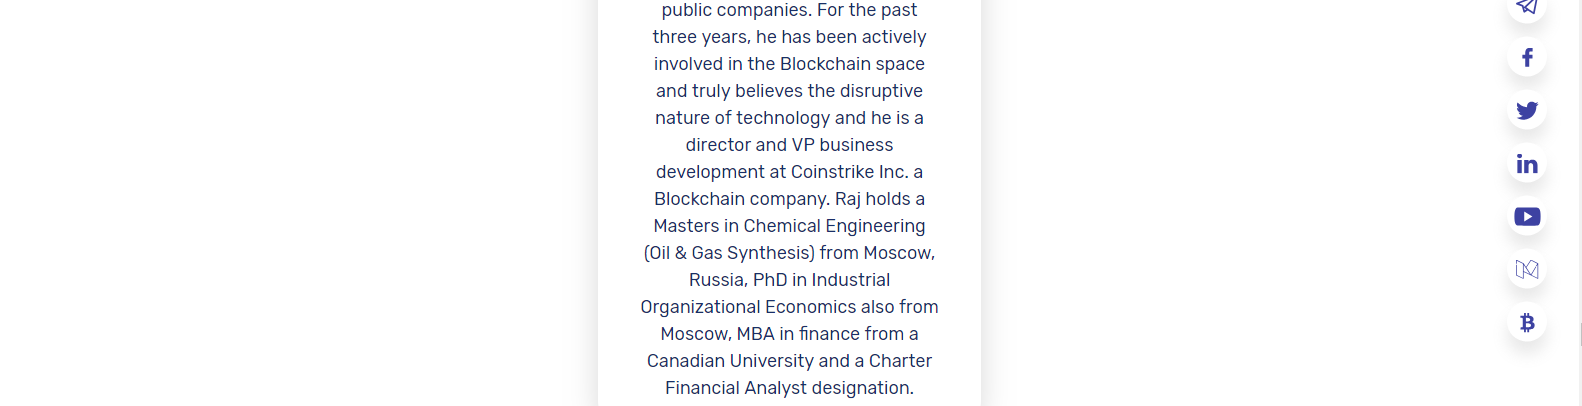This screenshot has width=1582, height=406.
Task: Click the 'Masters in Chemical Engineering' line
Action: click(789, 226)
